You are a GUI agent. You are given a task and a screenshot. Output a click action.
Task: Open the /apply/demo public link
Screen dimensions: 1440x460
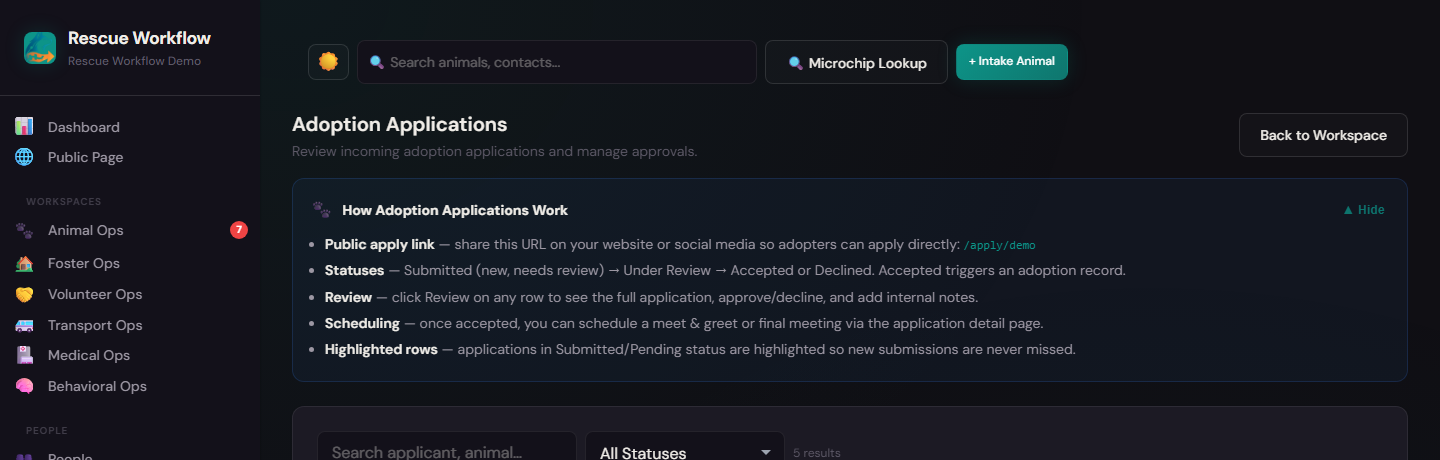(x=1000, y=245)
